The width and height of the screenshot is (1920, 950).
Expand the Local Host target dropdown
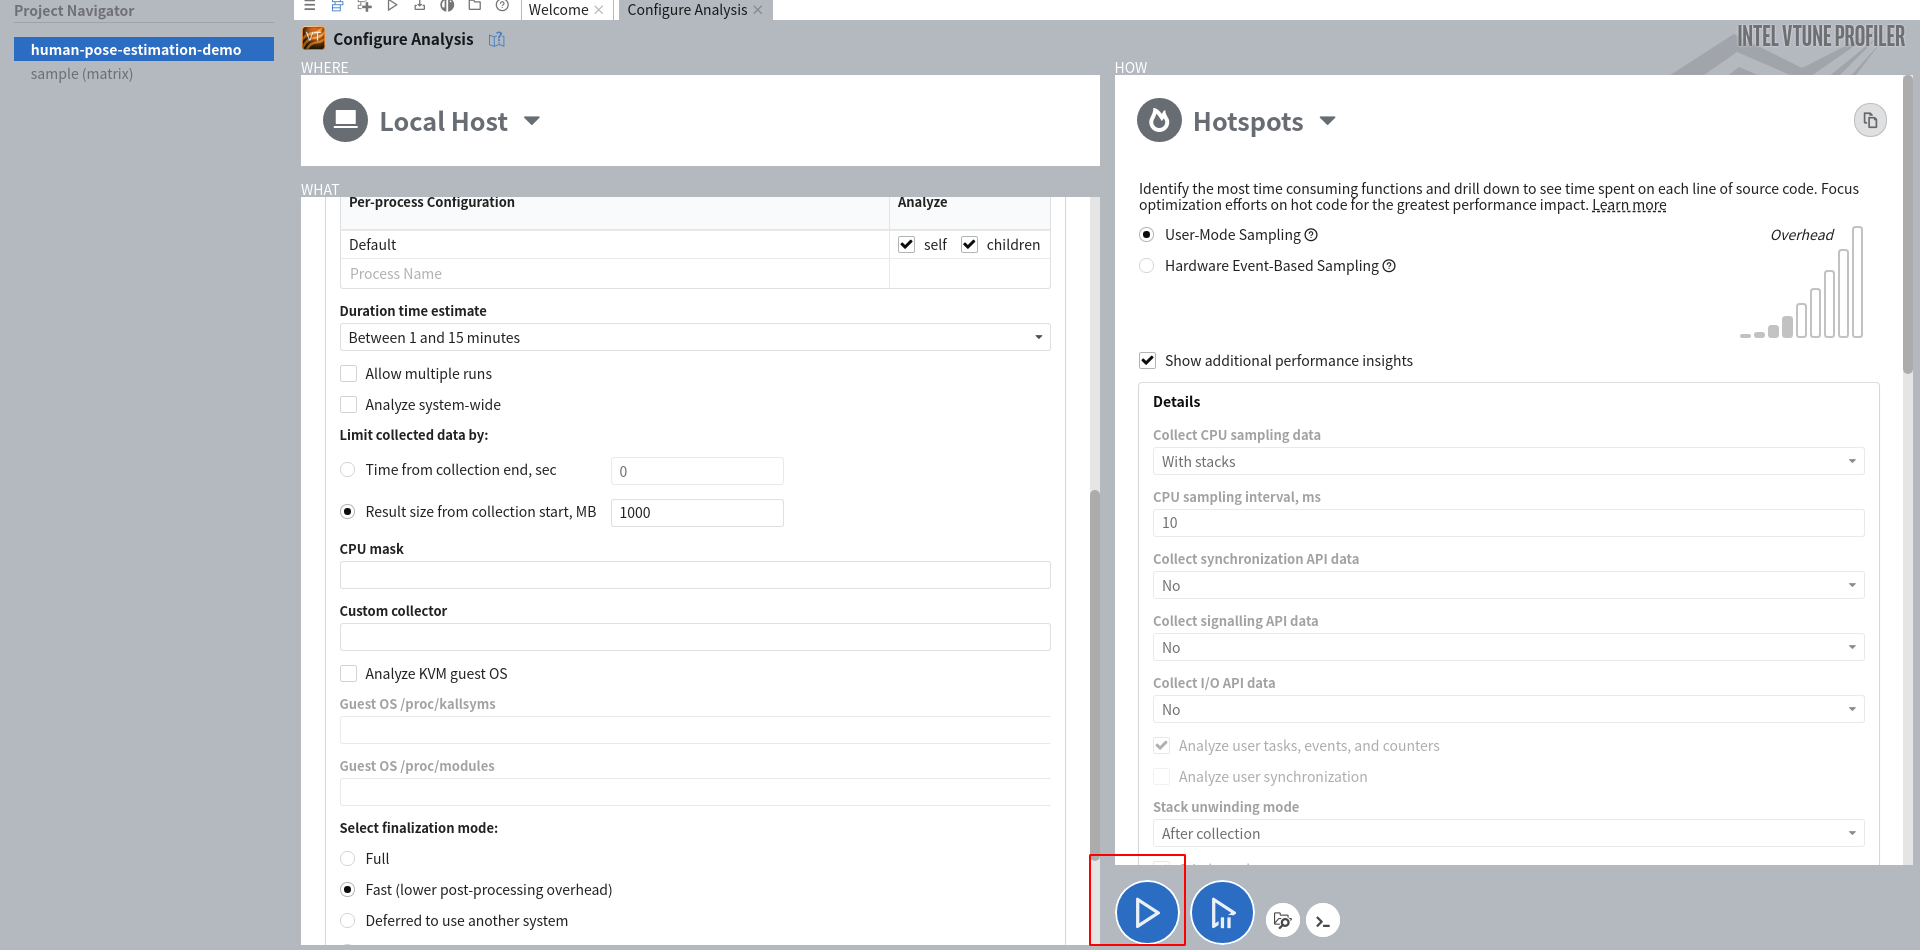tap(532, 121)
